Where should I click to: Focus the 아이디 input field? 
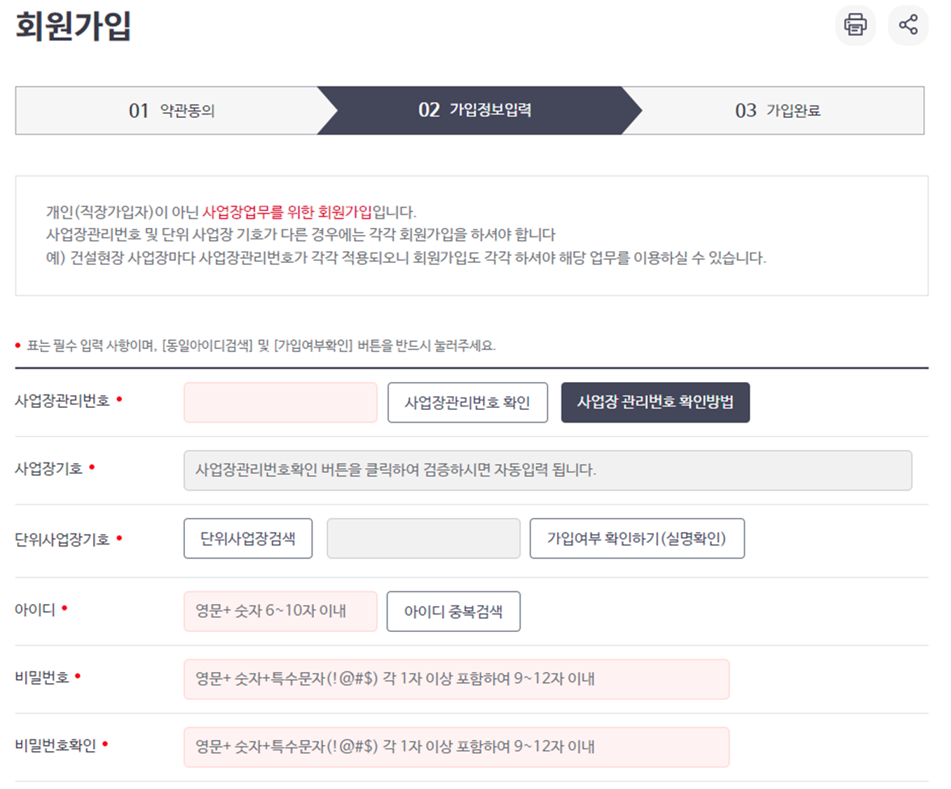pyautogui.click(x=280, y=611)
